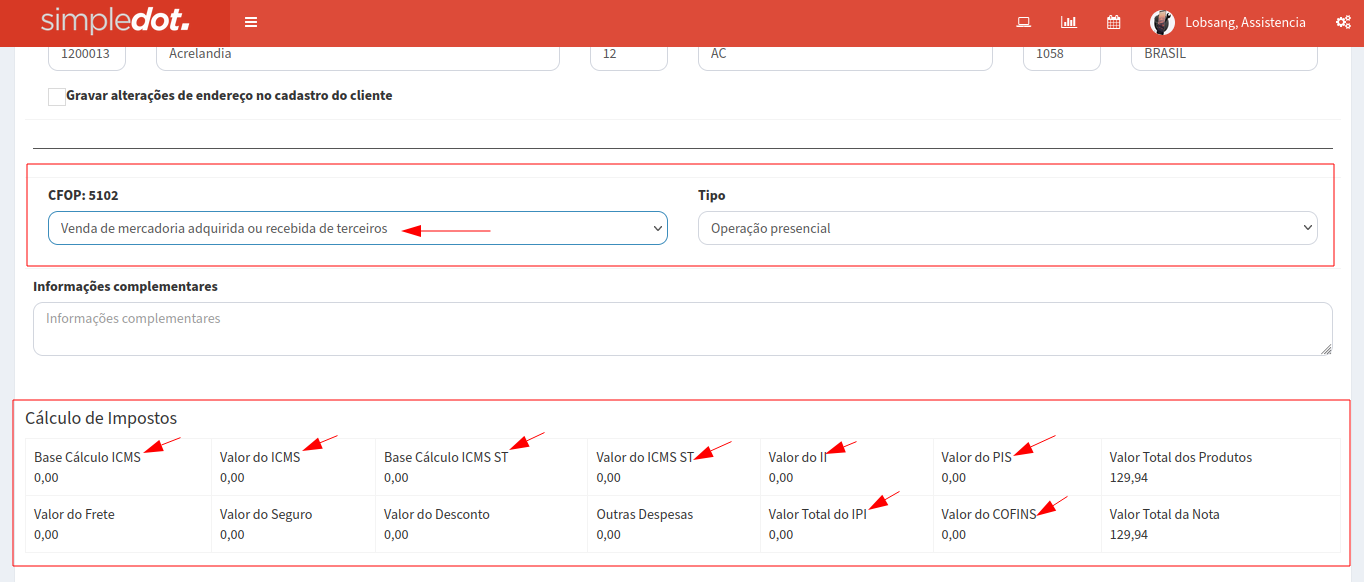1364x582 pixels.
Task: Open the bar chart reports icon
Action: click(1068, 22)
